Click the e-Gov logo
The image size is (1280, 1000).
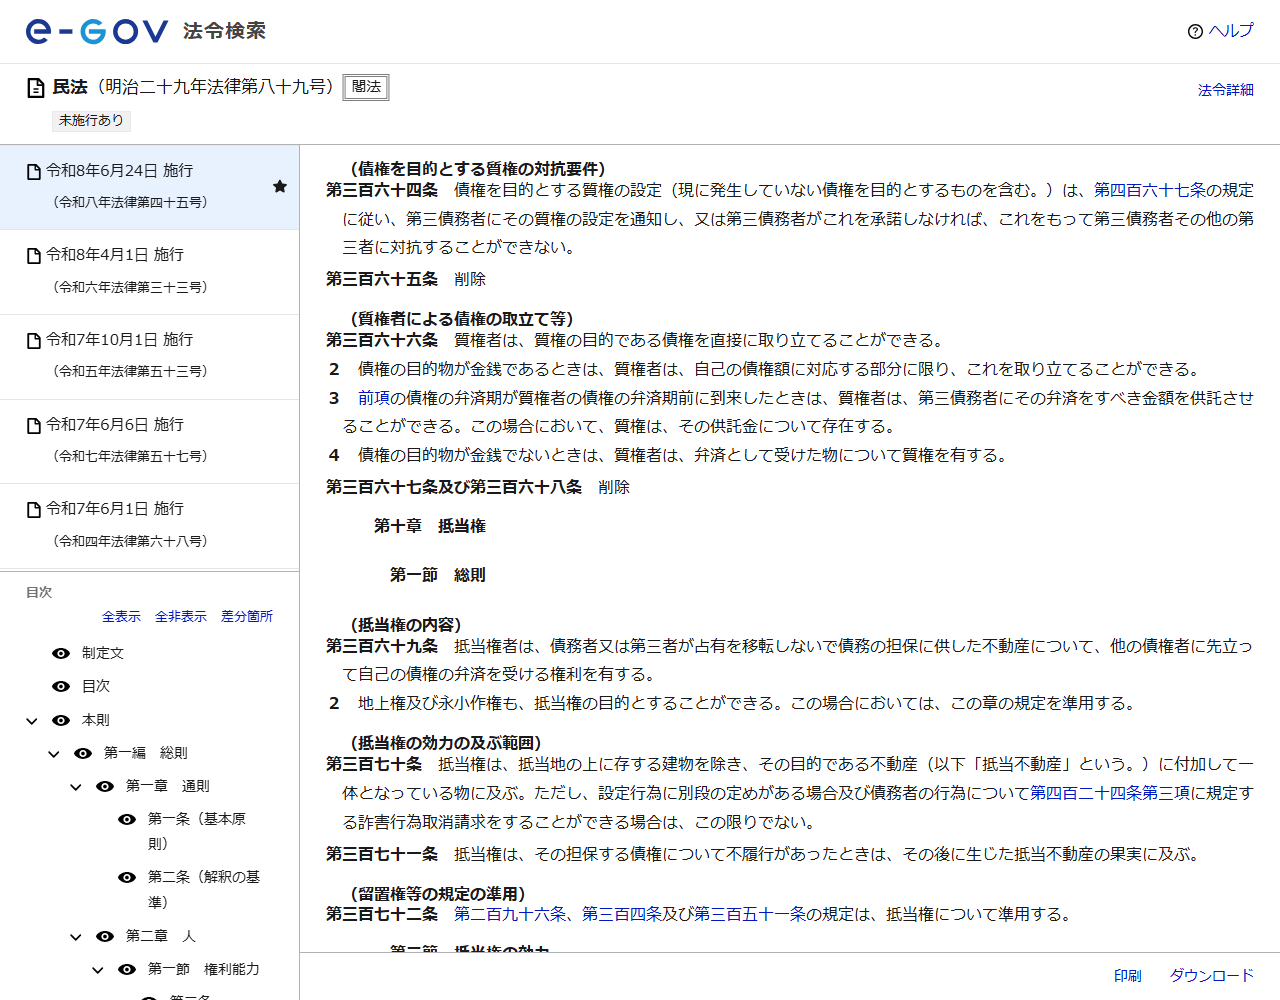click(97, 32)
